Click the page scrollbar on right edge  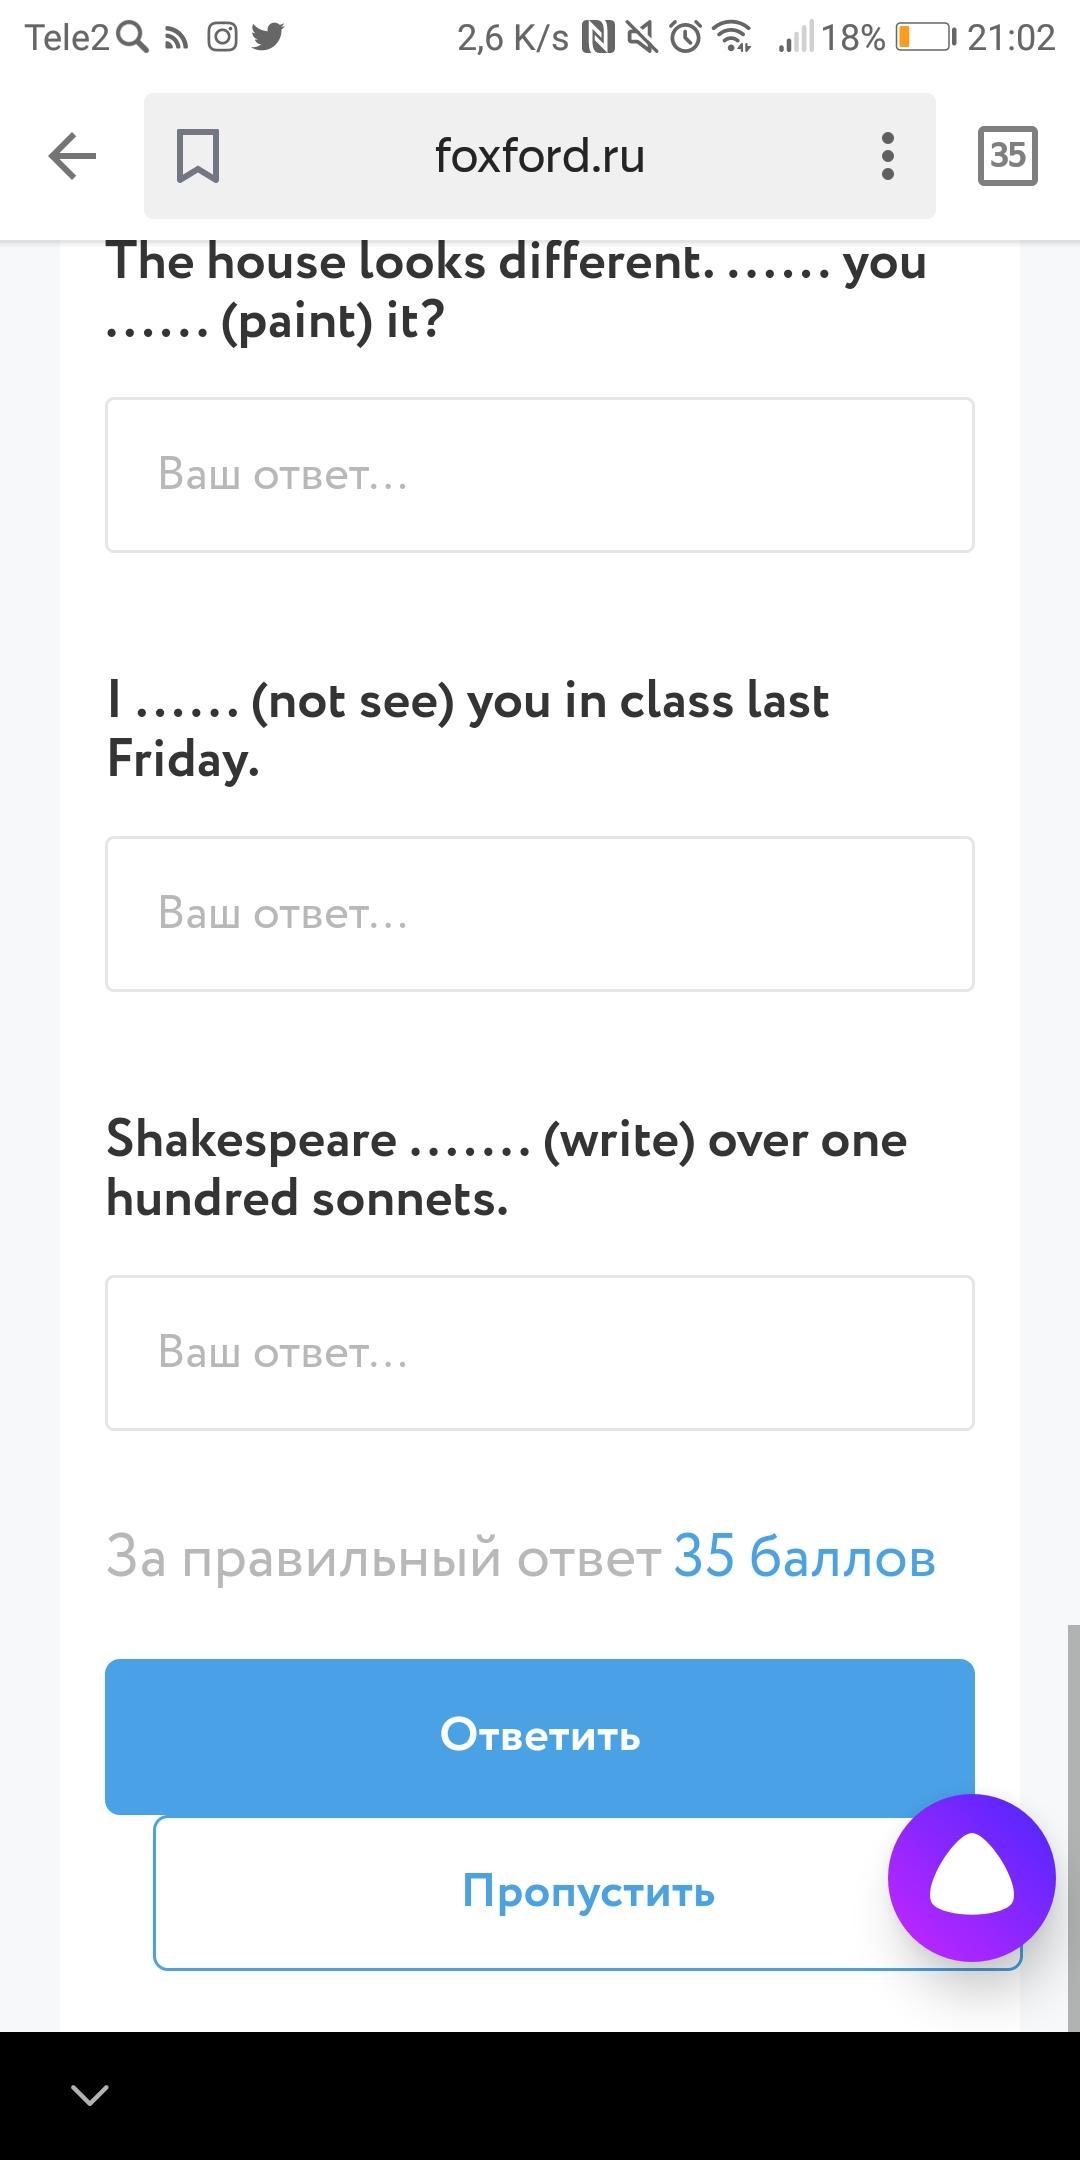[x=1074, y=1820]
